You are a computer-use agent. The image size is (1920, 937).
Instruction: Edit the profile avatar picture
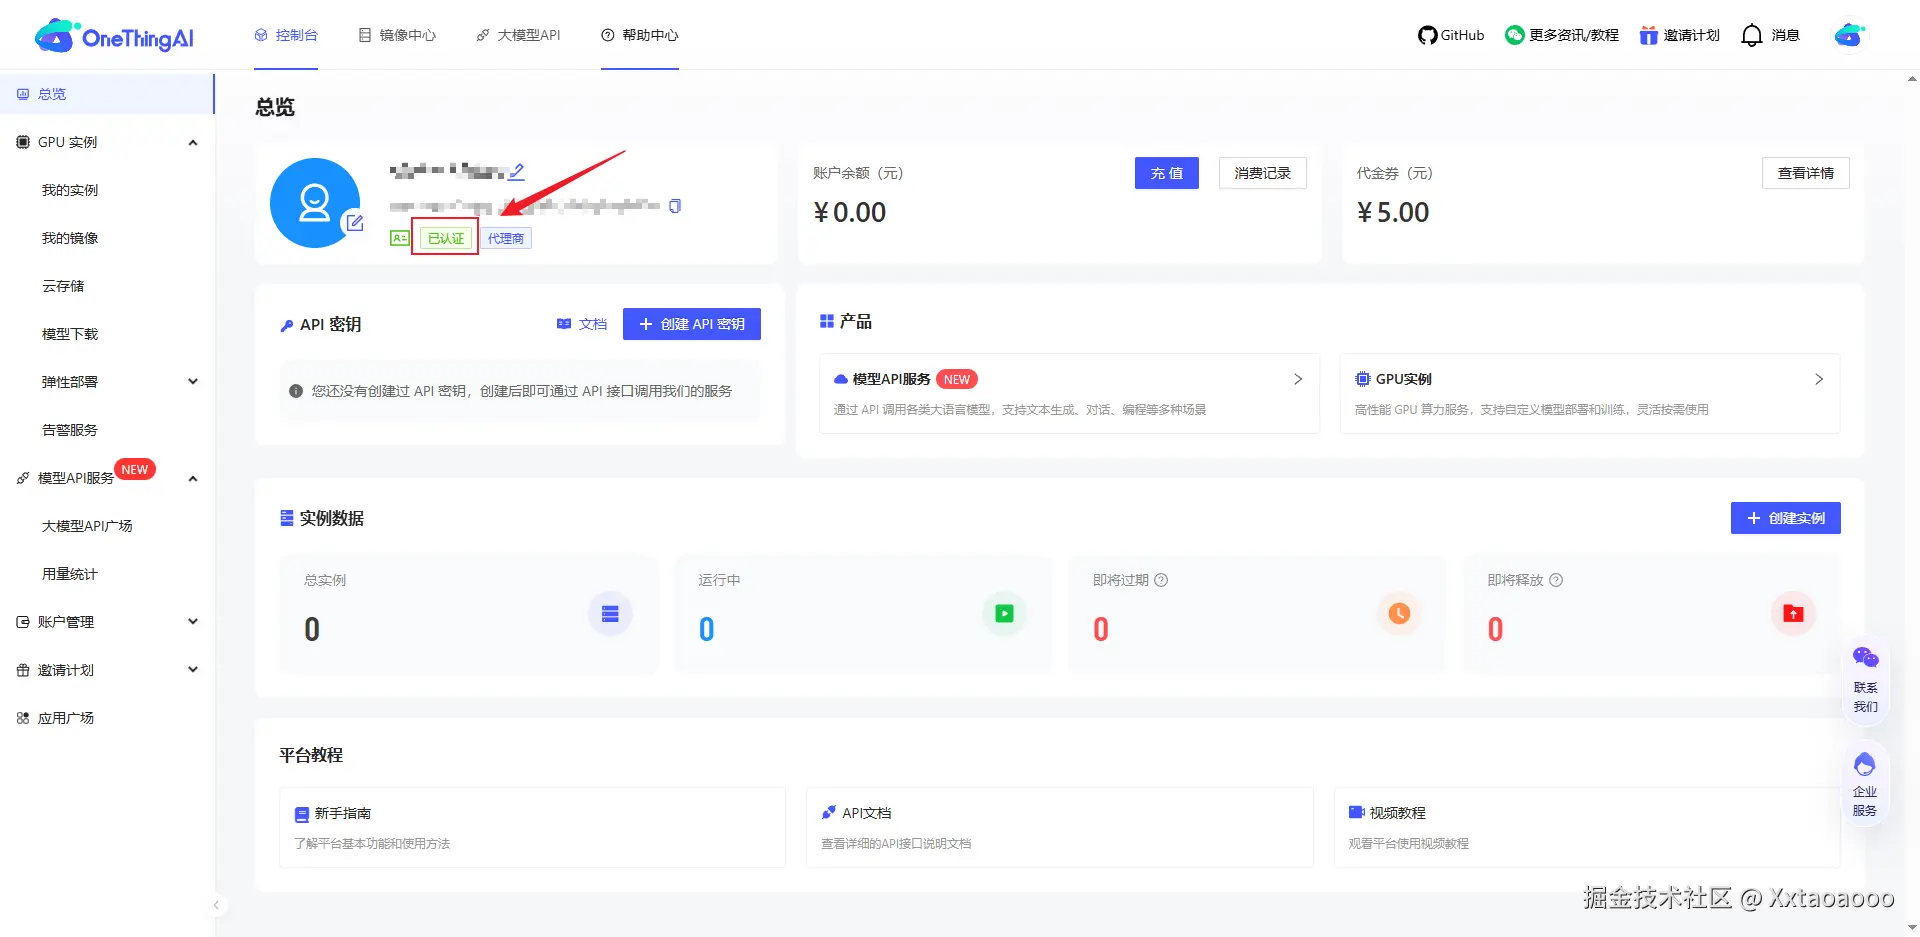point(354,223)
